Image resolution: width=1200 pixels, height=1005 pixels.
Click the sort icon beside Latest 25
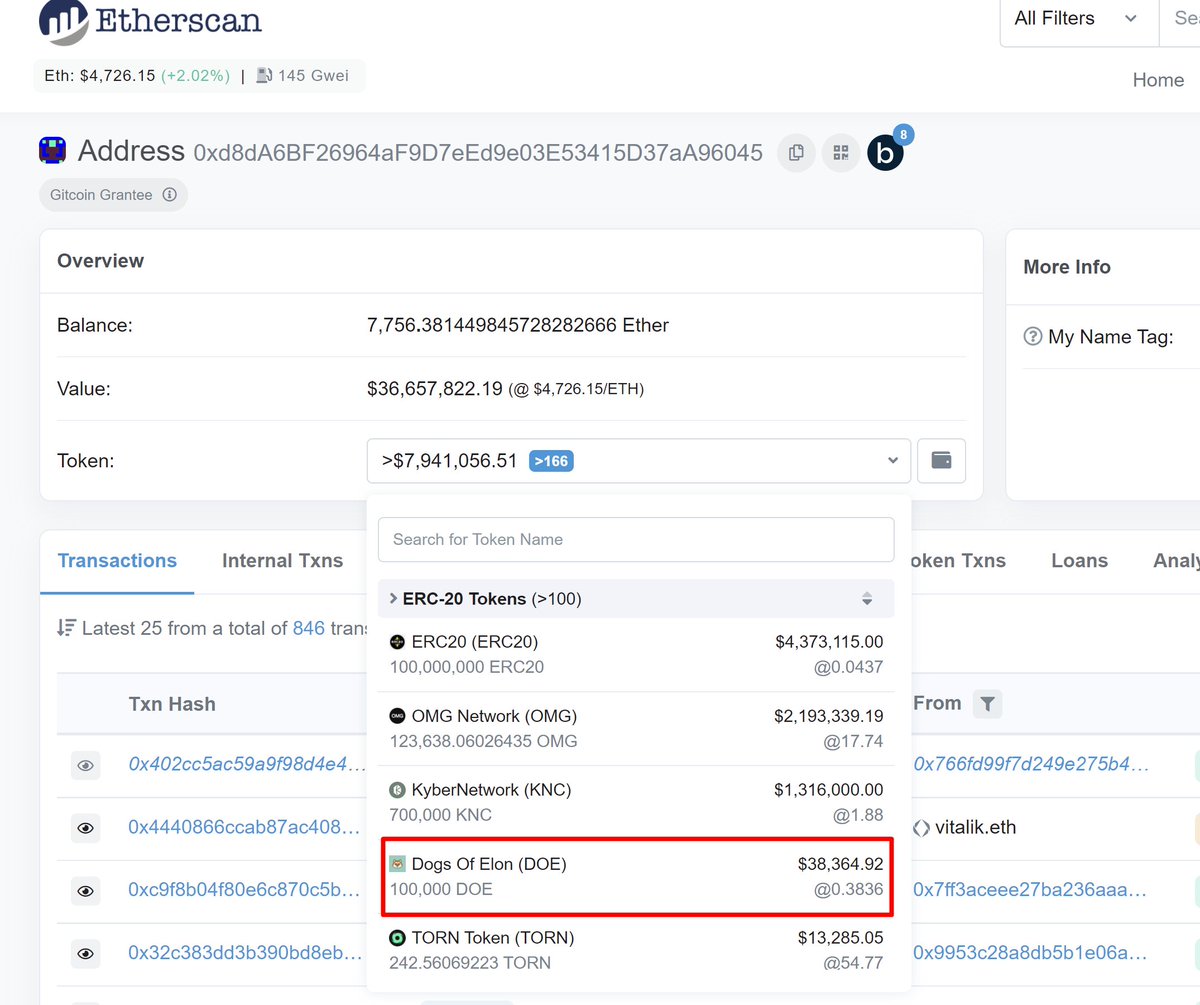(66, 628)
